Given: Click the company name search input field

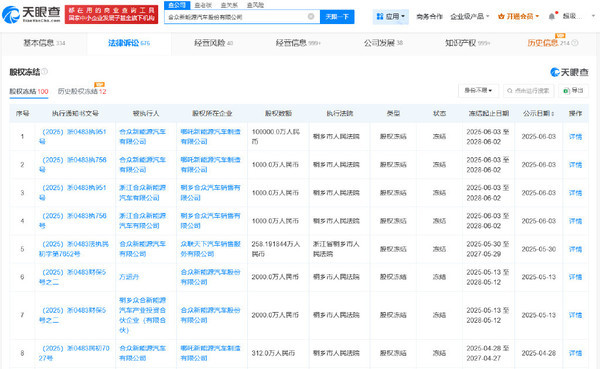Looking at the screenshot, I should pos(237,17).
